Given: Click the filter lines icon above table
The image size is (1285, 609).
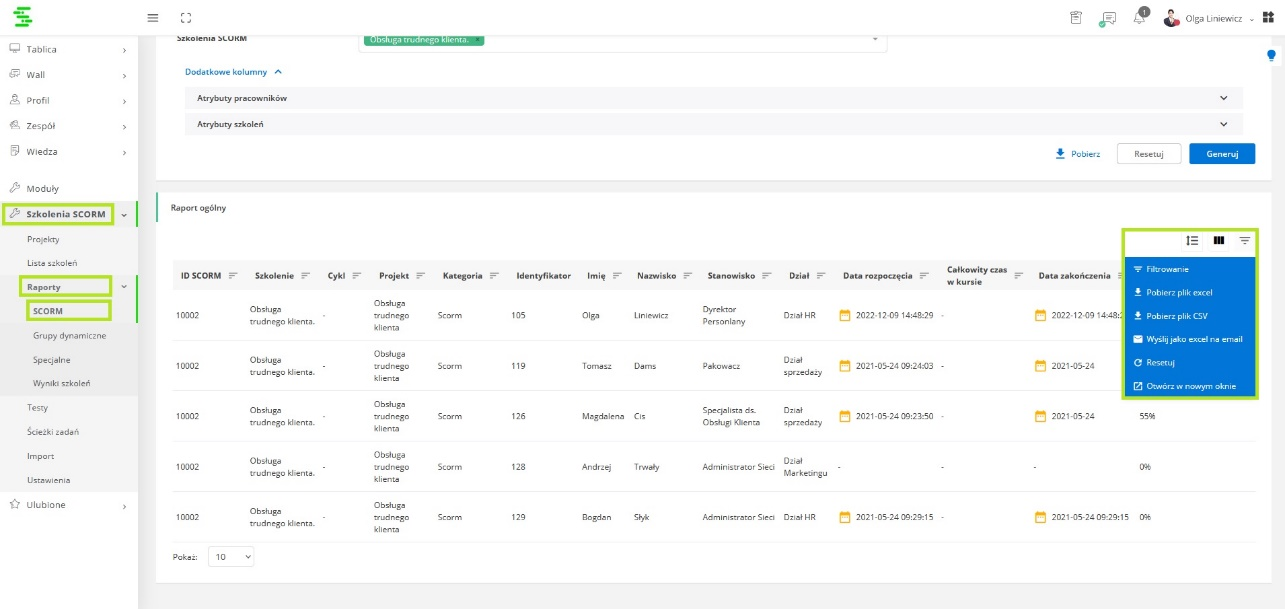Looking at the screenshot, I should pyautogui.click(x=1245, y=240).
